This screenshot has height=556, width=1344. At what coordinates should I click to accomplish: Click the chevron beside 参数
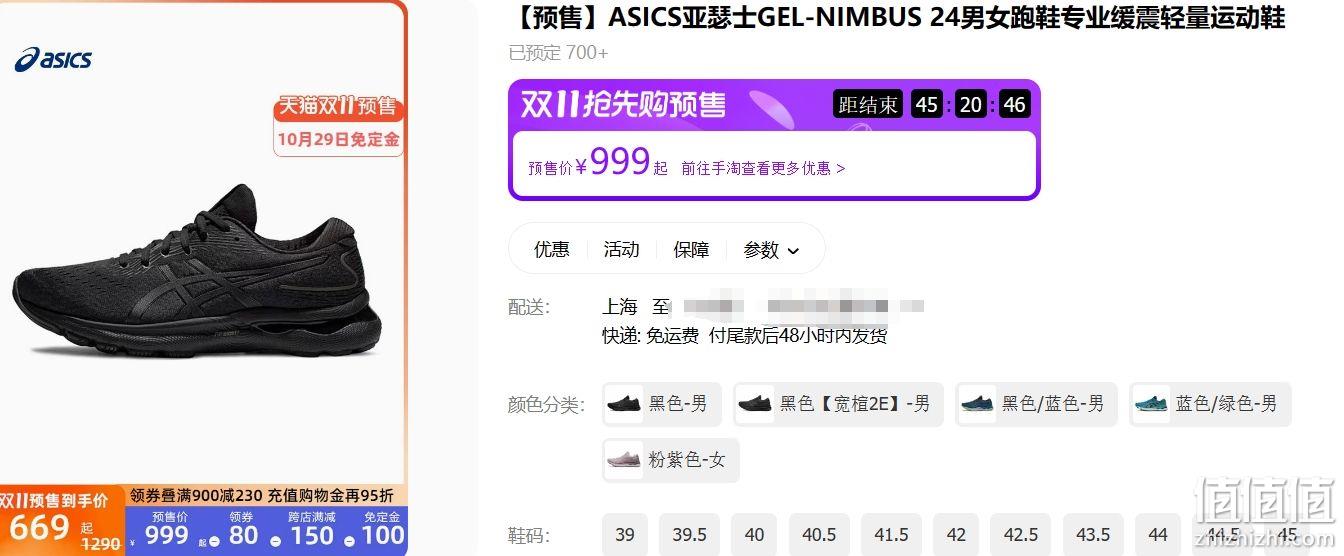pyautogui.click(x=794, y=251)
